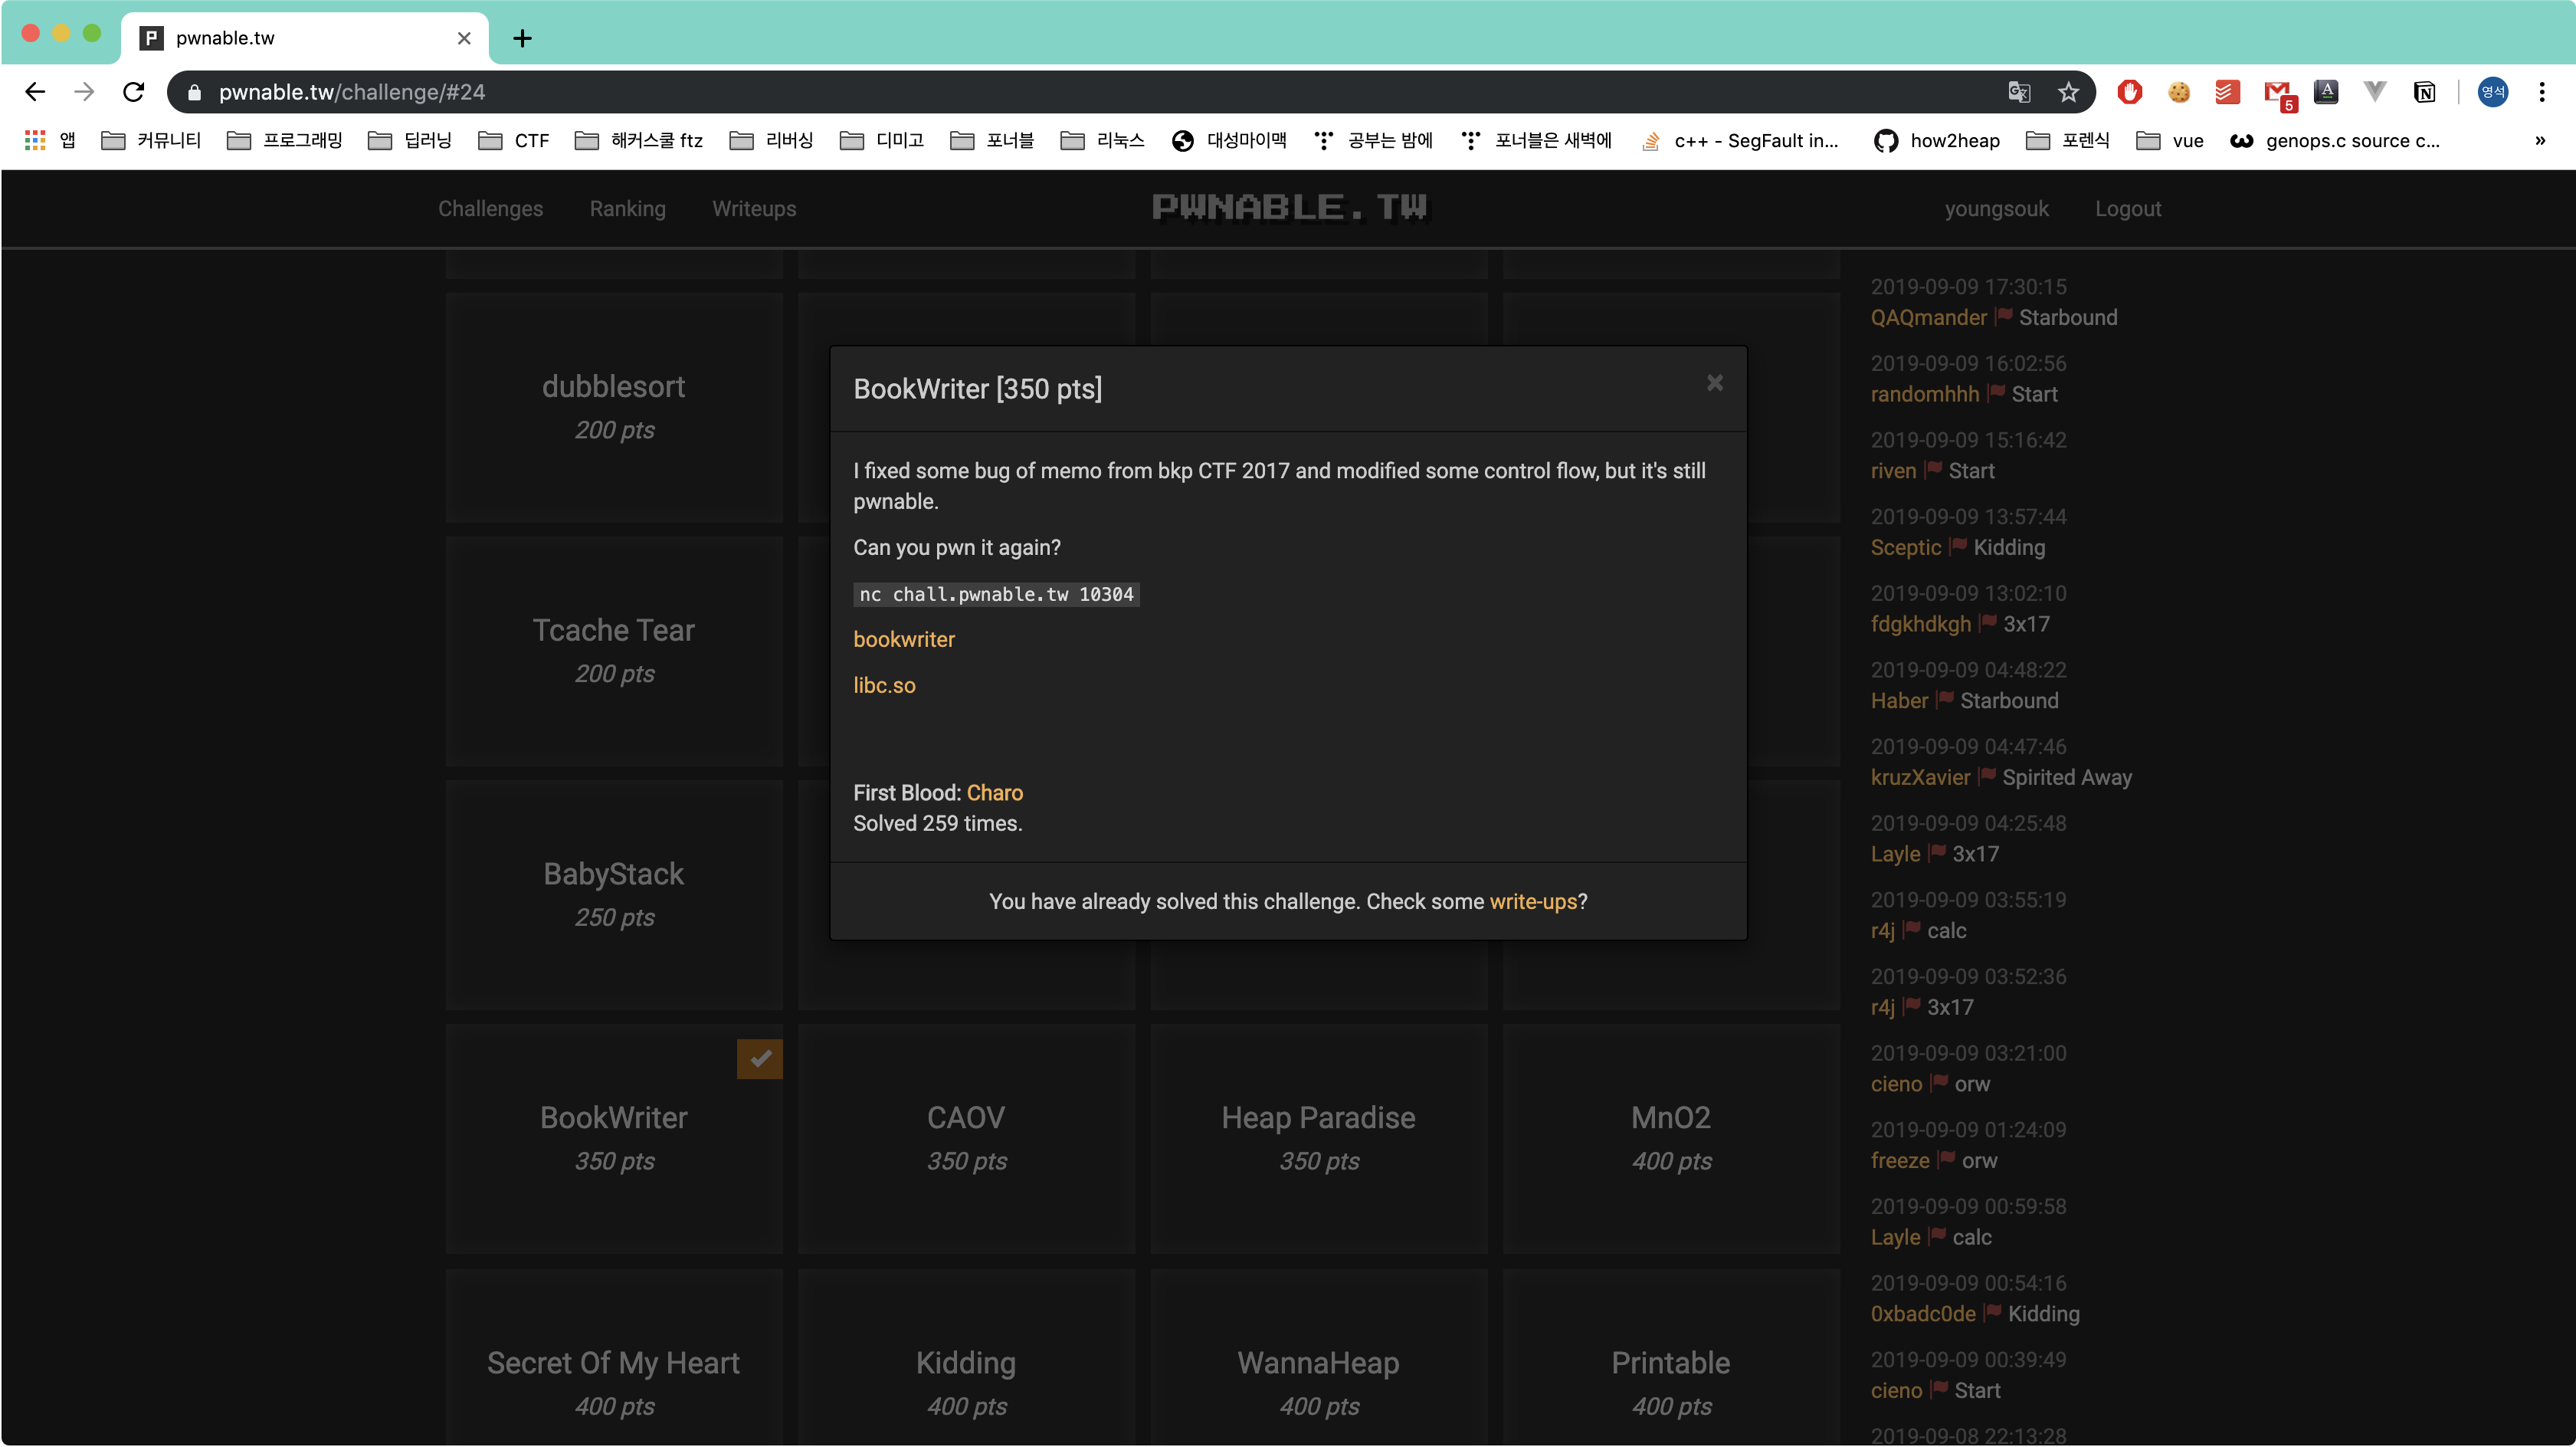Close the BookWriter challenge dialog
The height and width of the screenshot is (1447, 2576).
pos(1714,383)
